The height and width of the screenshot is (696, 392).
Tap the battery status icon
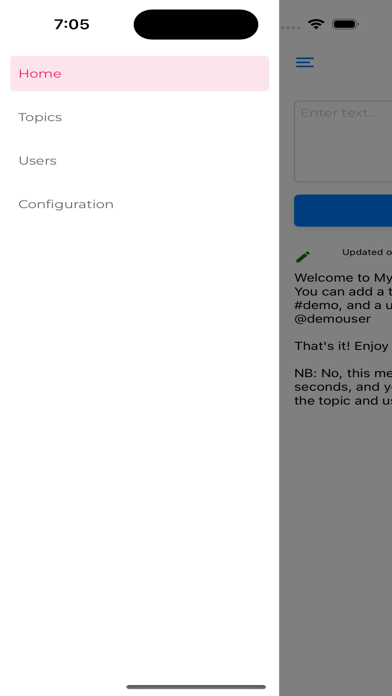(345, 24)
